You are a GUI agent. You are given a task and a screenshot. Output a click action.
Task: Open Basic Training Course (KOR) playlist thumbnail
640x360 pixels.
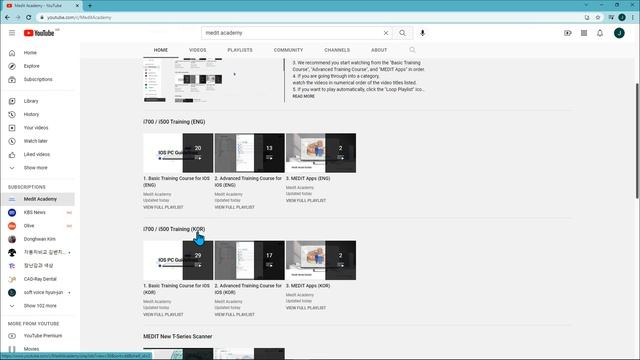pyautogui.click(x=178, y=260)
